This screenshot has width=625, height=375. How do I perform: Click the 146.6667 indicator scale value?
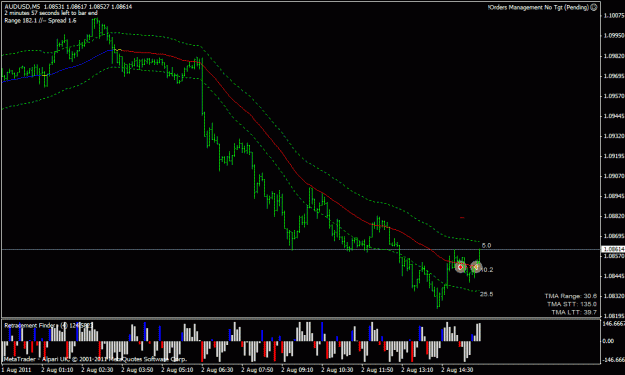click(614, 323)
